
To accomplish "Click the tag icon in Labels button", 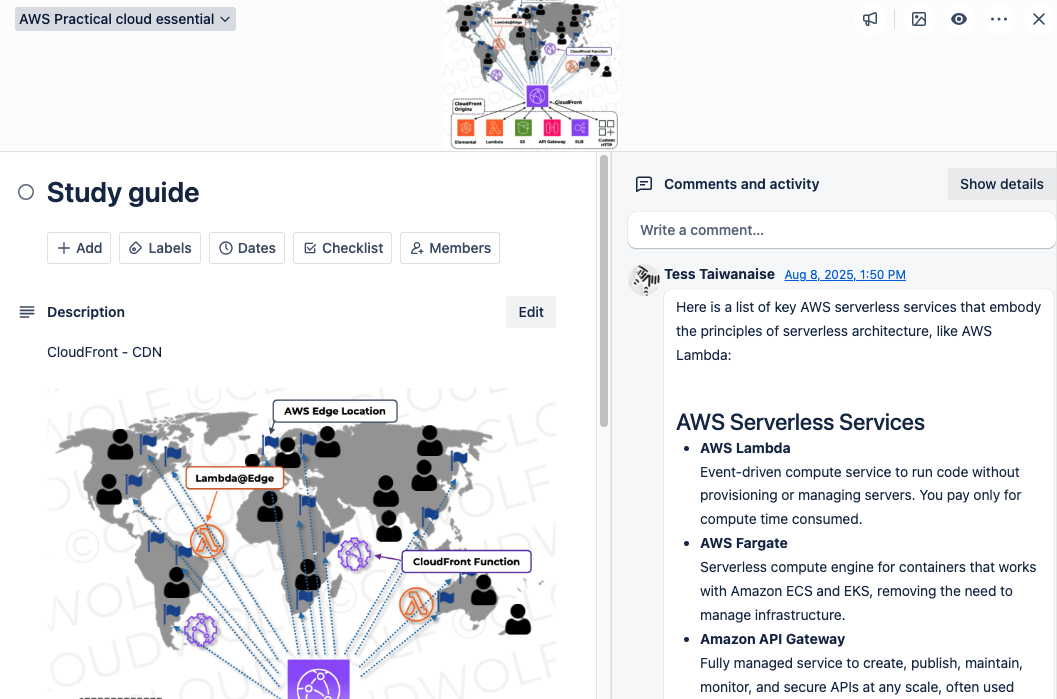I will coord(135,248).
